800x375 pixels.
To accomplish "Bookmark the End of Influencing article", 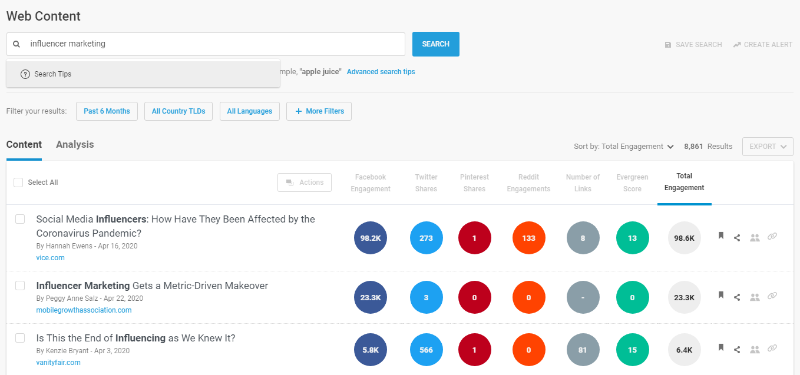I will pos(721,347).
